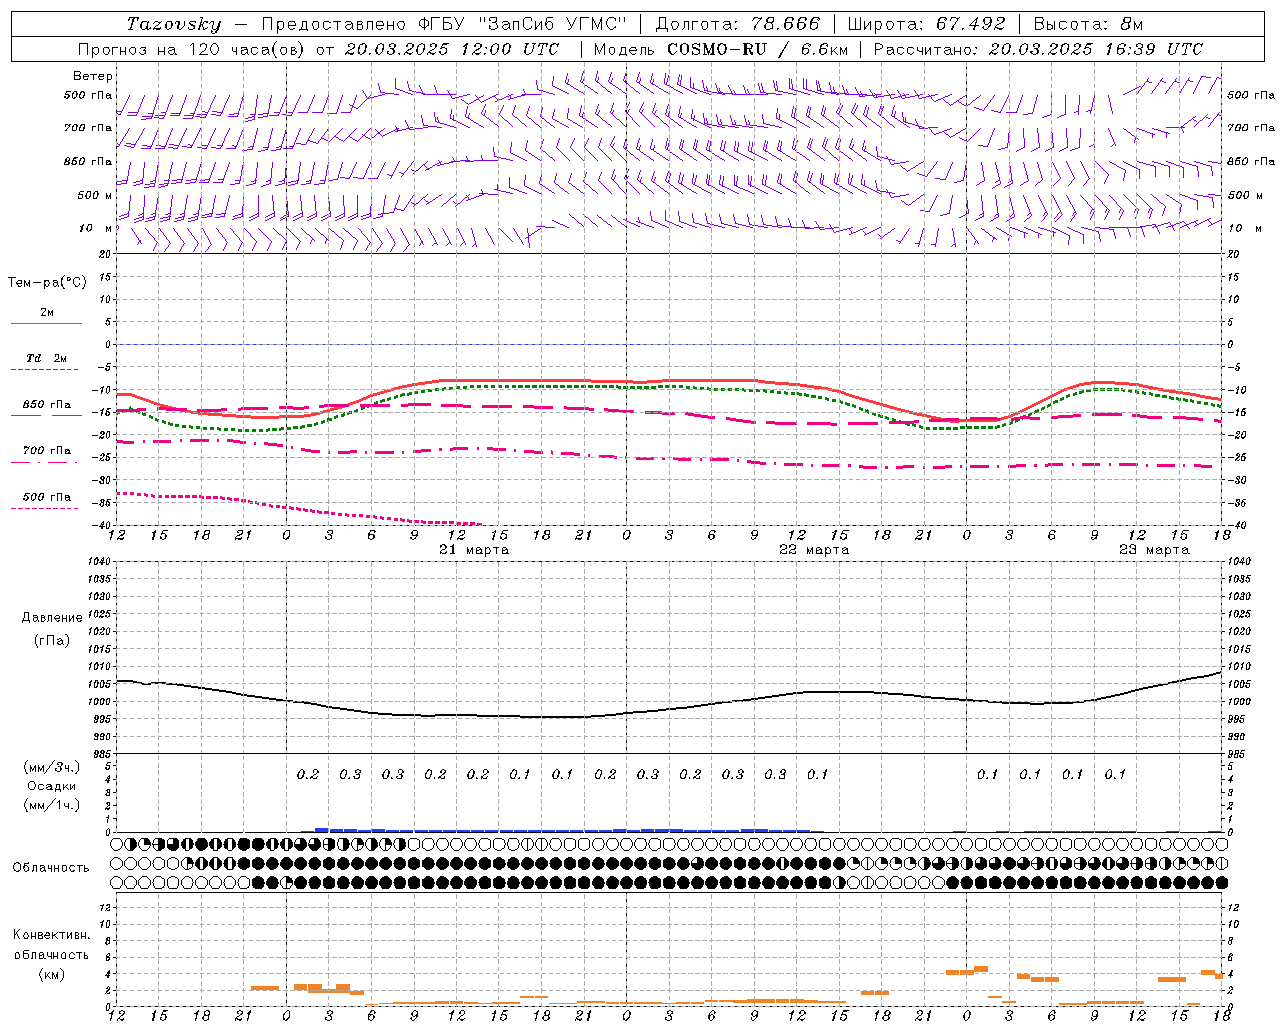This screenshot has height=1024, width=1280.
Task: Click the 500 гПа temperature legend entry
Action: pyautogui.click(x=46, y=501)
